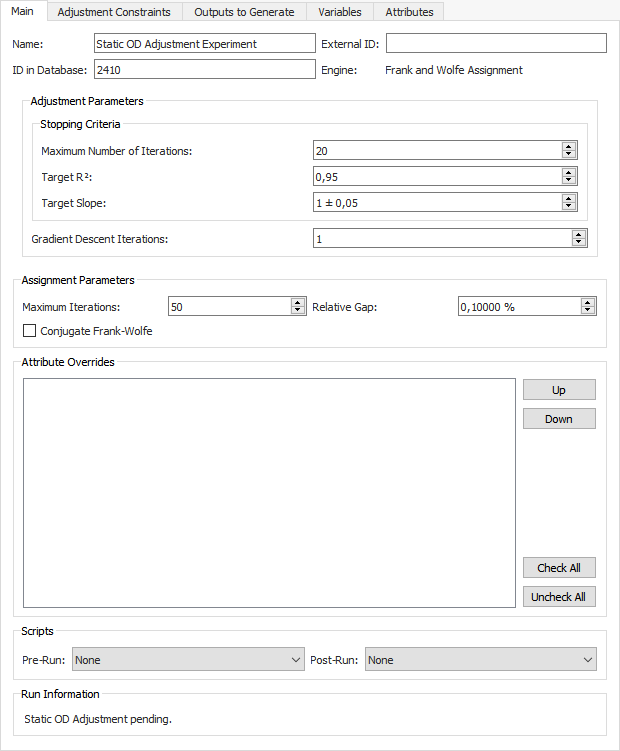Open the Post-Run script dropdown
The image size is (620, 751).
pos(481,660)
